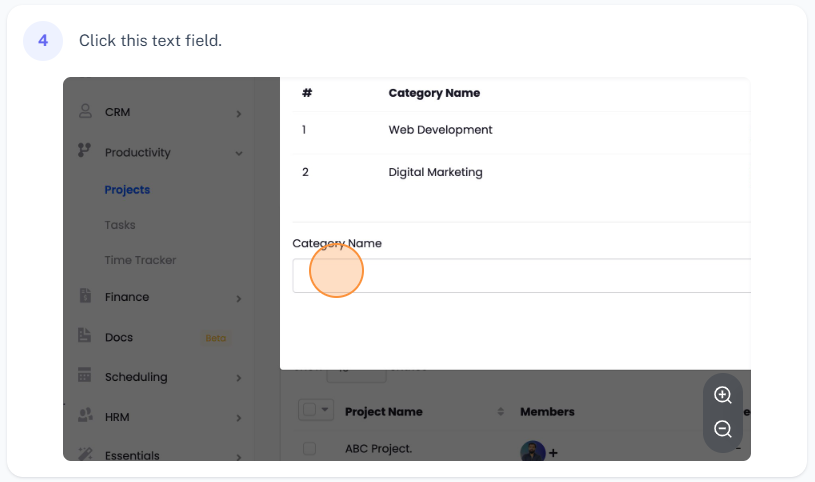Click the Scheduling calendar icon
Screen dimensions: 815x482
[85, 377]
